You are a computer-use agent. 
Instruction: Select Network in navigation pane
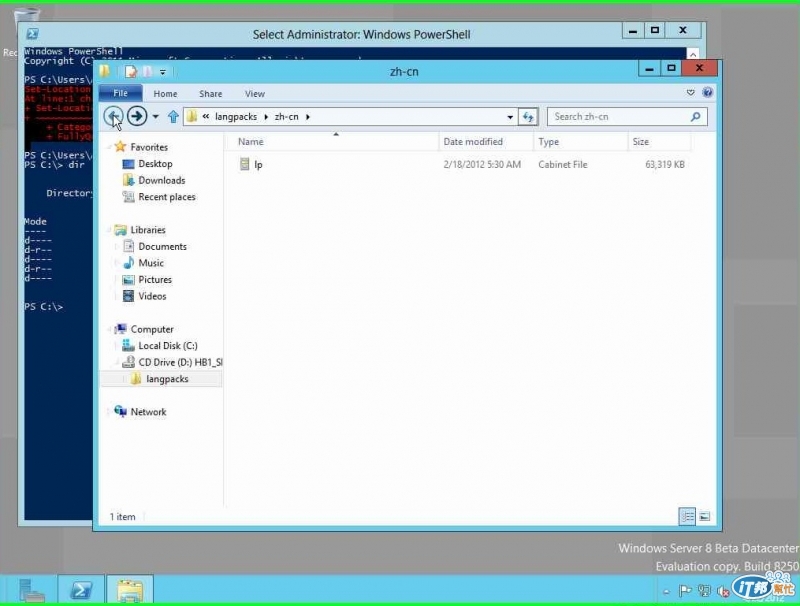pos(148,412)
